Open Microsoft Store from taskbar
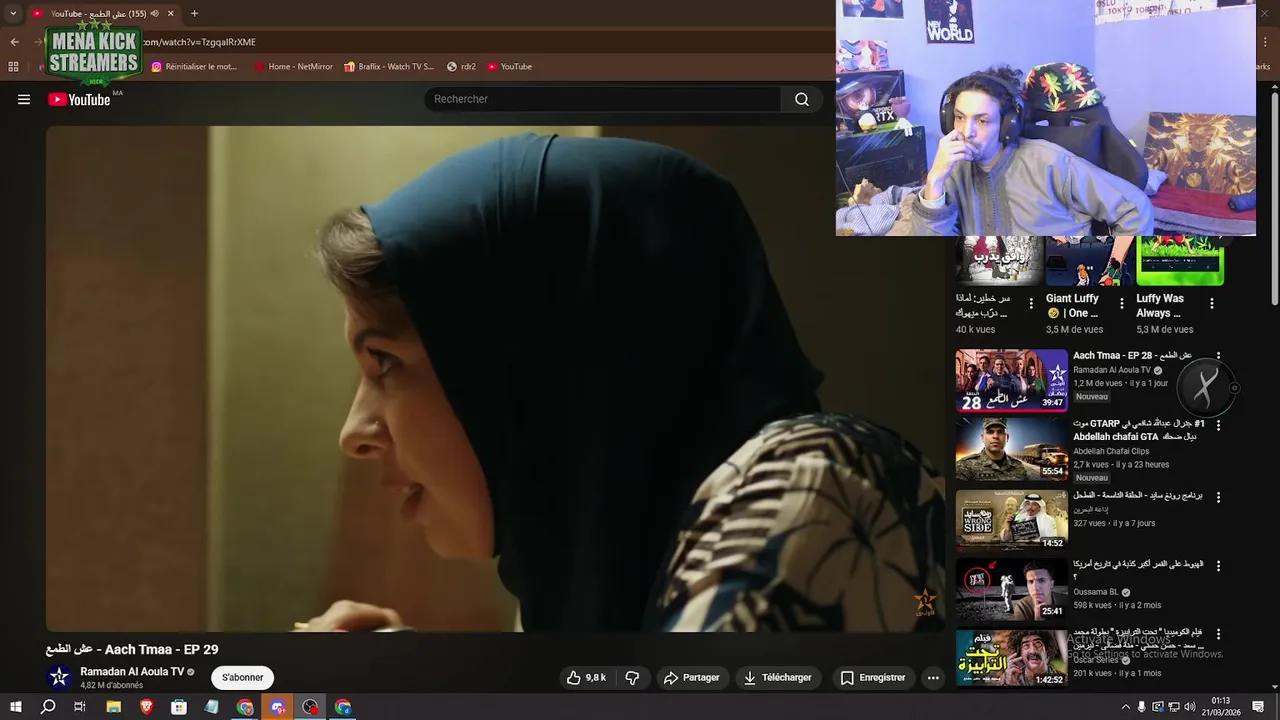Image resolution: width=1280 pixels, height=720 pixels. [179, 707]
